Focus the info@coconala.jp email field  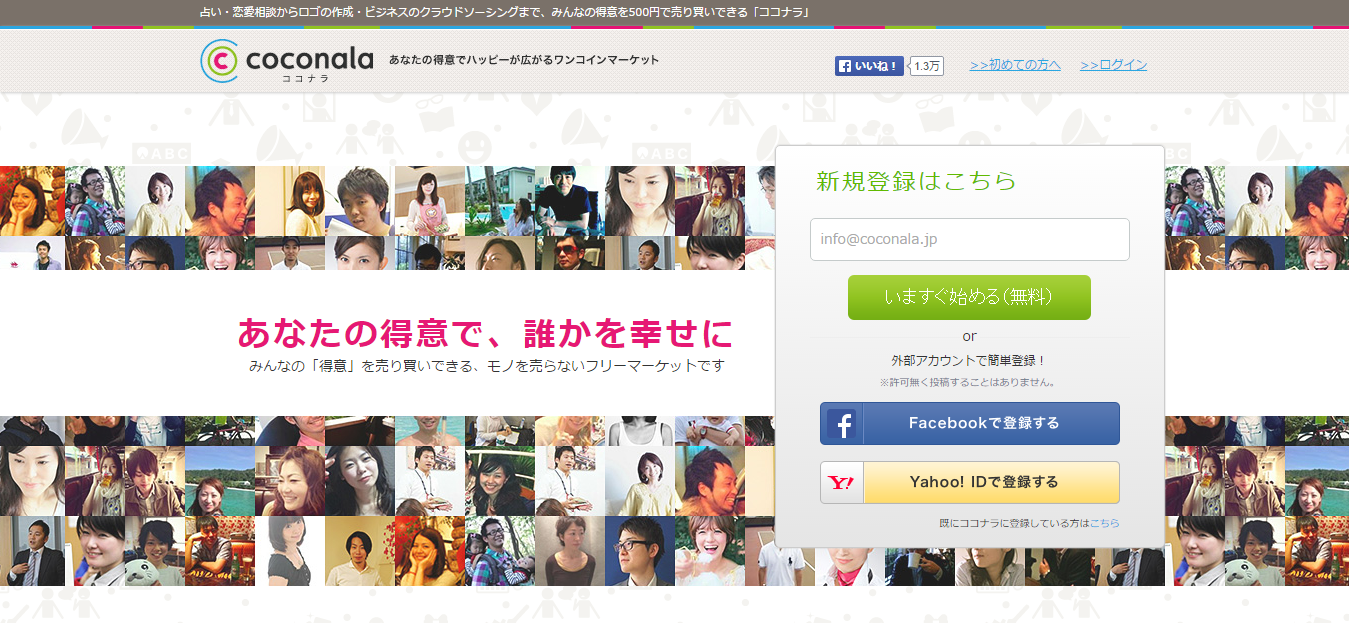(x=969, y=240)
